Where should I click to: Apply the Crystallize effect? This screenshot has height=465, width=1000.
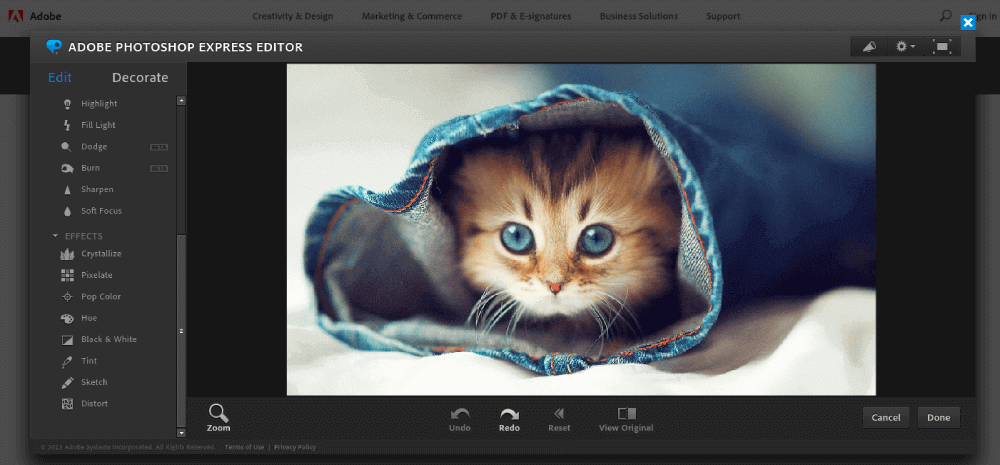100,254
